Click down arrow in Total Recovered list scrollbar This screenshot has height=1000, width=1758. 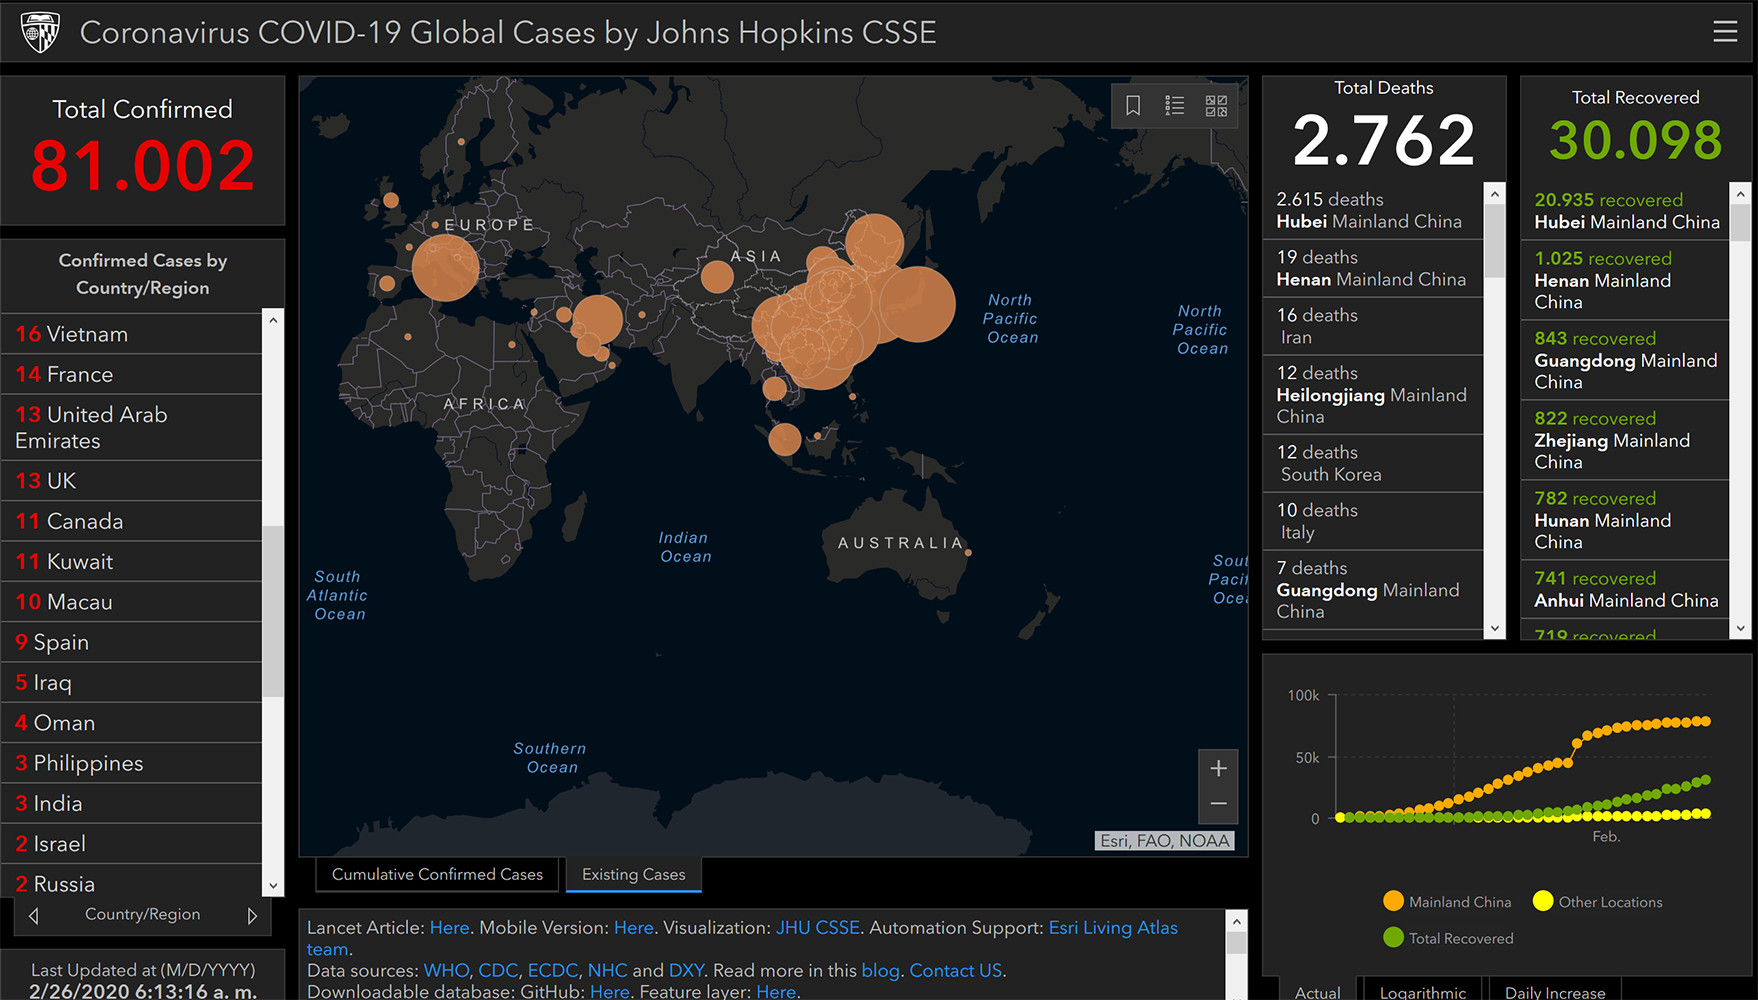pyautogui.click(x=1741, y=629)
